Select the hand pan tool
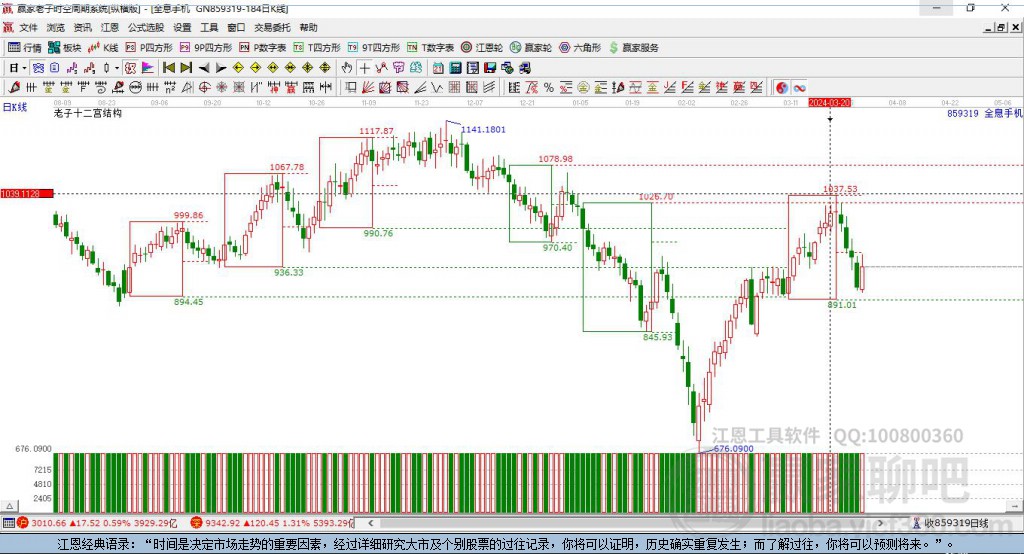 tap(347, 68)
